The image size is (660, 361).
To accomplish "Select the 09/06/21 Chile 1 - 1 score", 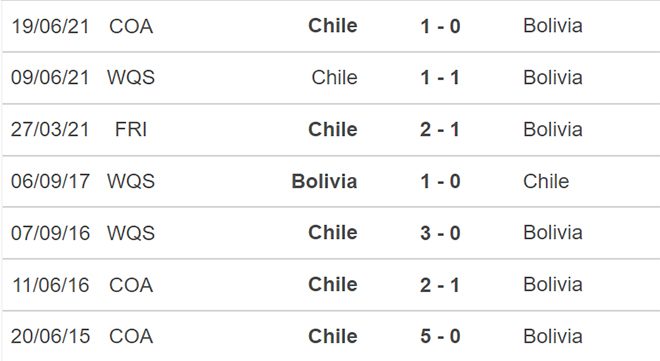I will click(x=440, y=78).
